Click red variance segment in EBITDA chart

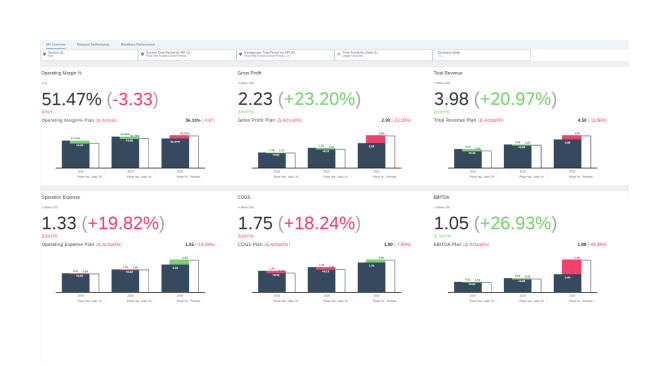point(571,267)
